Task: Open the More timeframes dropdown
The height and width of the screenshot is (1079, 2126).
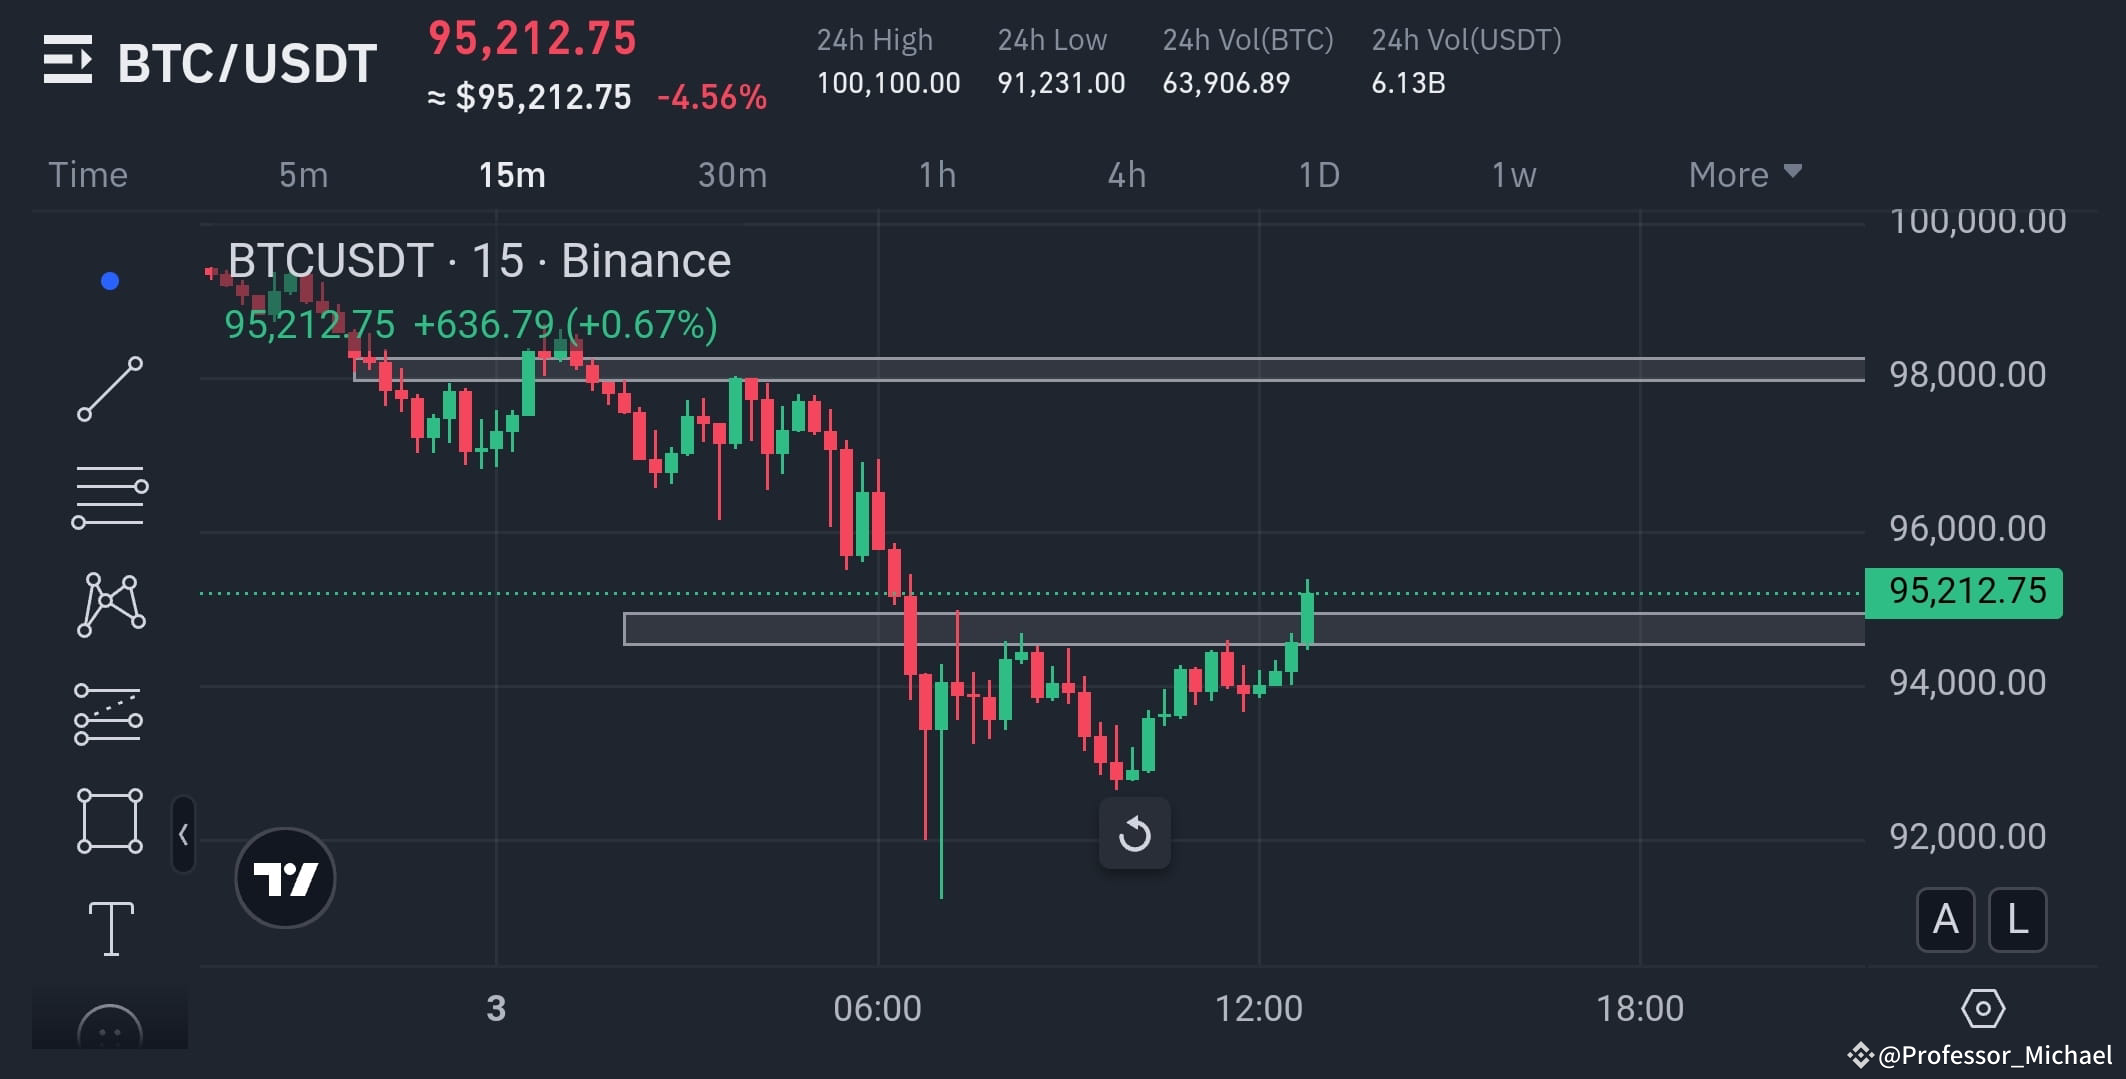Action: coord(1743,173)
